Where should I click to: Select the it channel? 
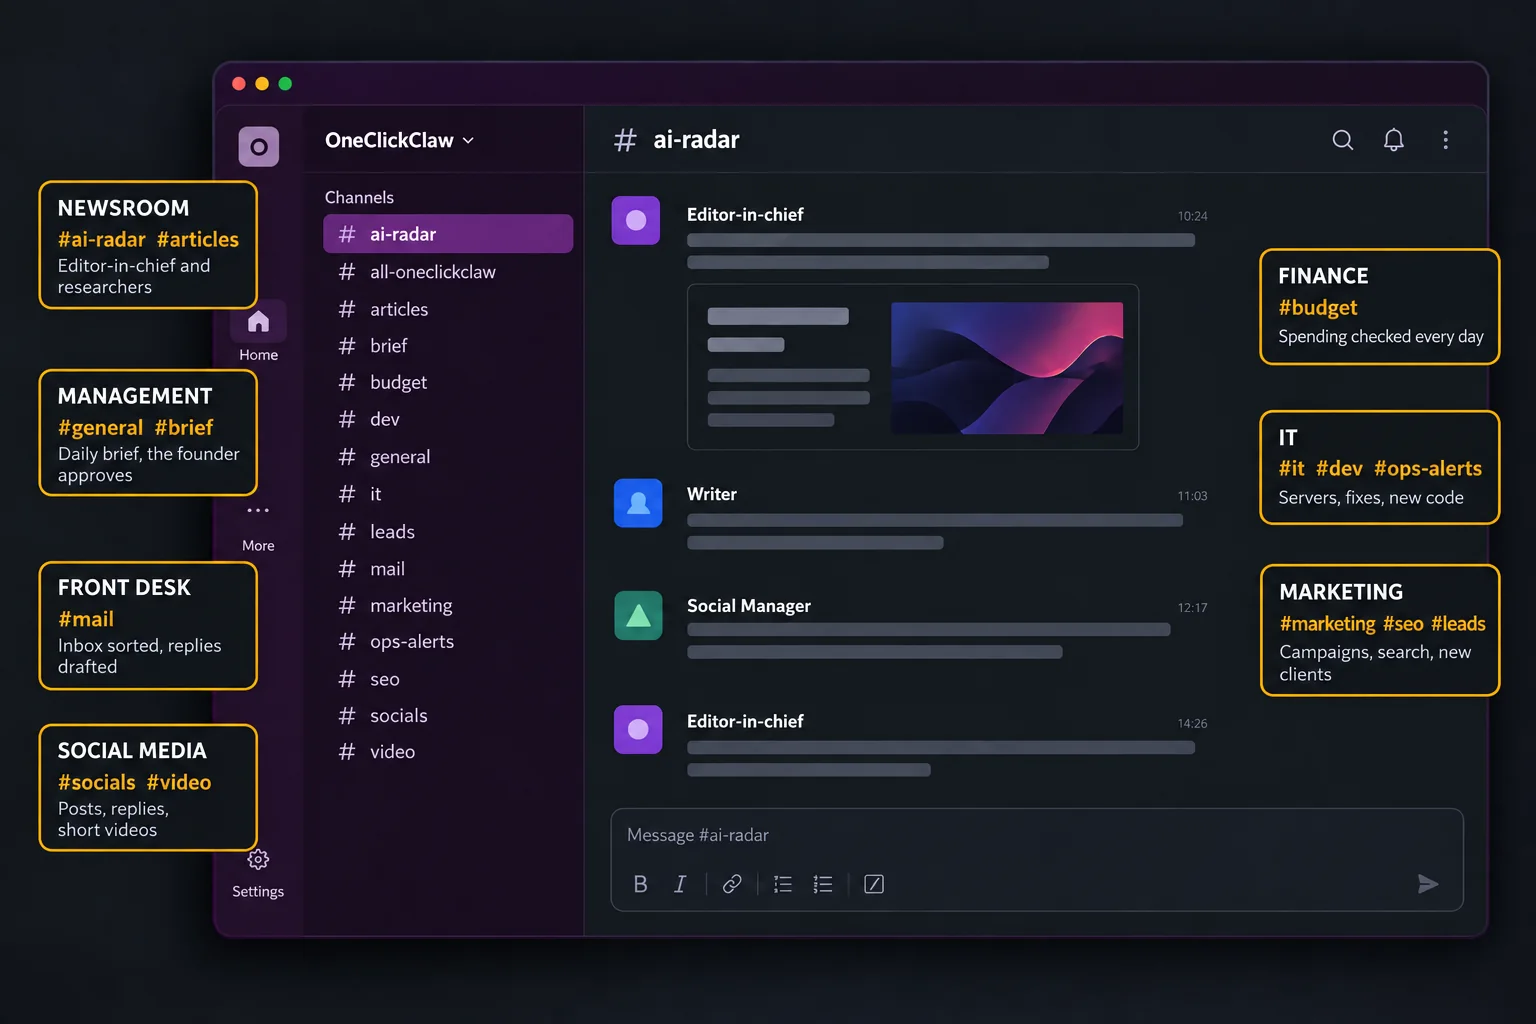tap(448, 494)
